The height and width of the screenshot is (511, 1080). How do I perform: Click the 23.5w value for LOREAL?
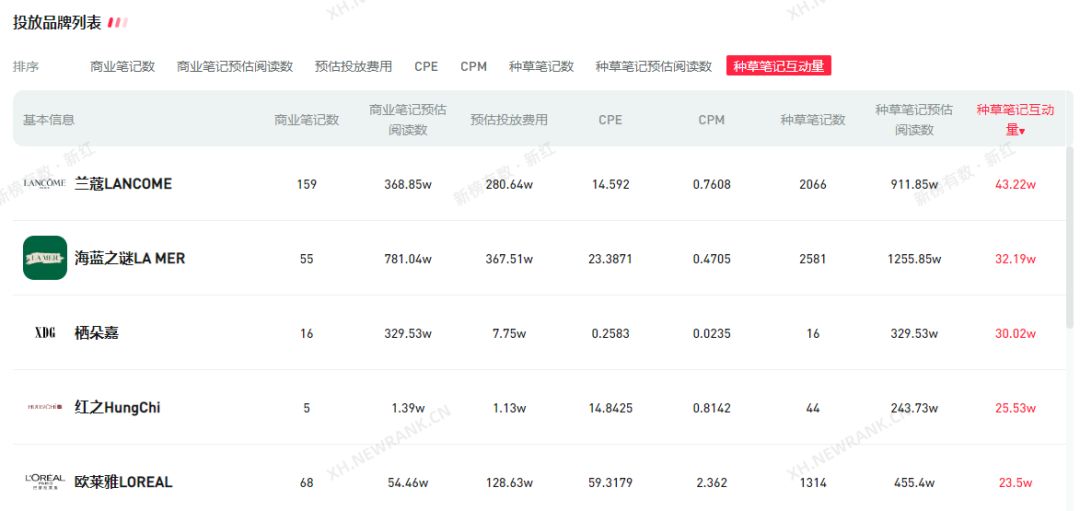click(x=1015, y=482)
